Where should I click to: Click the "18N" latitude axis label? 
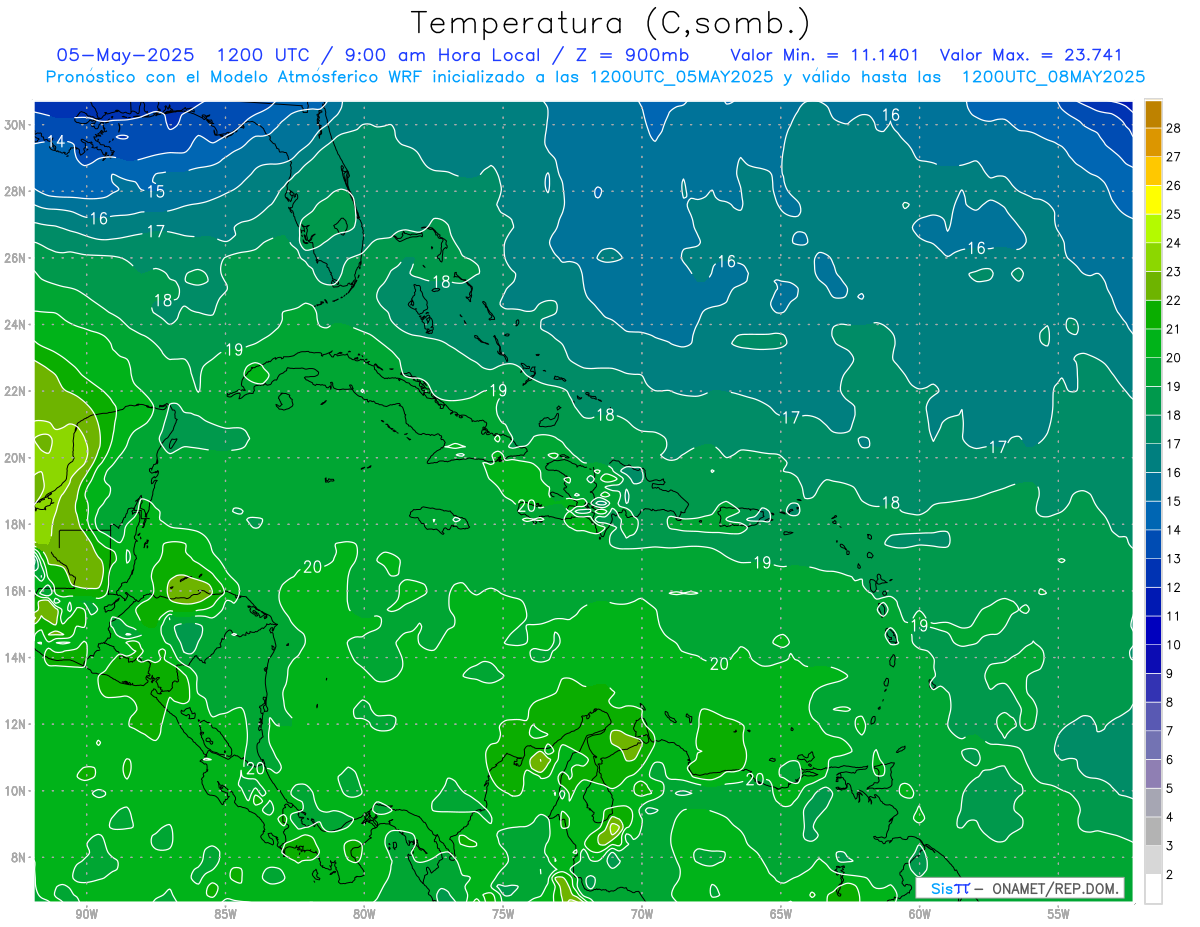click(x=16, y=524)
